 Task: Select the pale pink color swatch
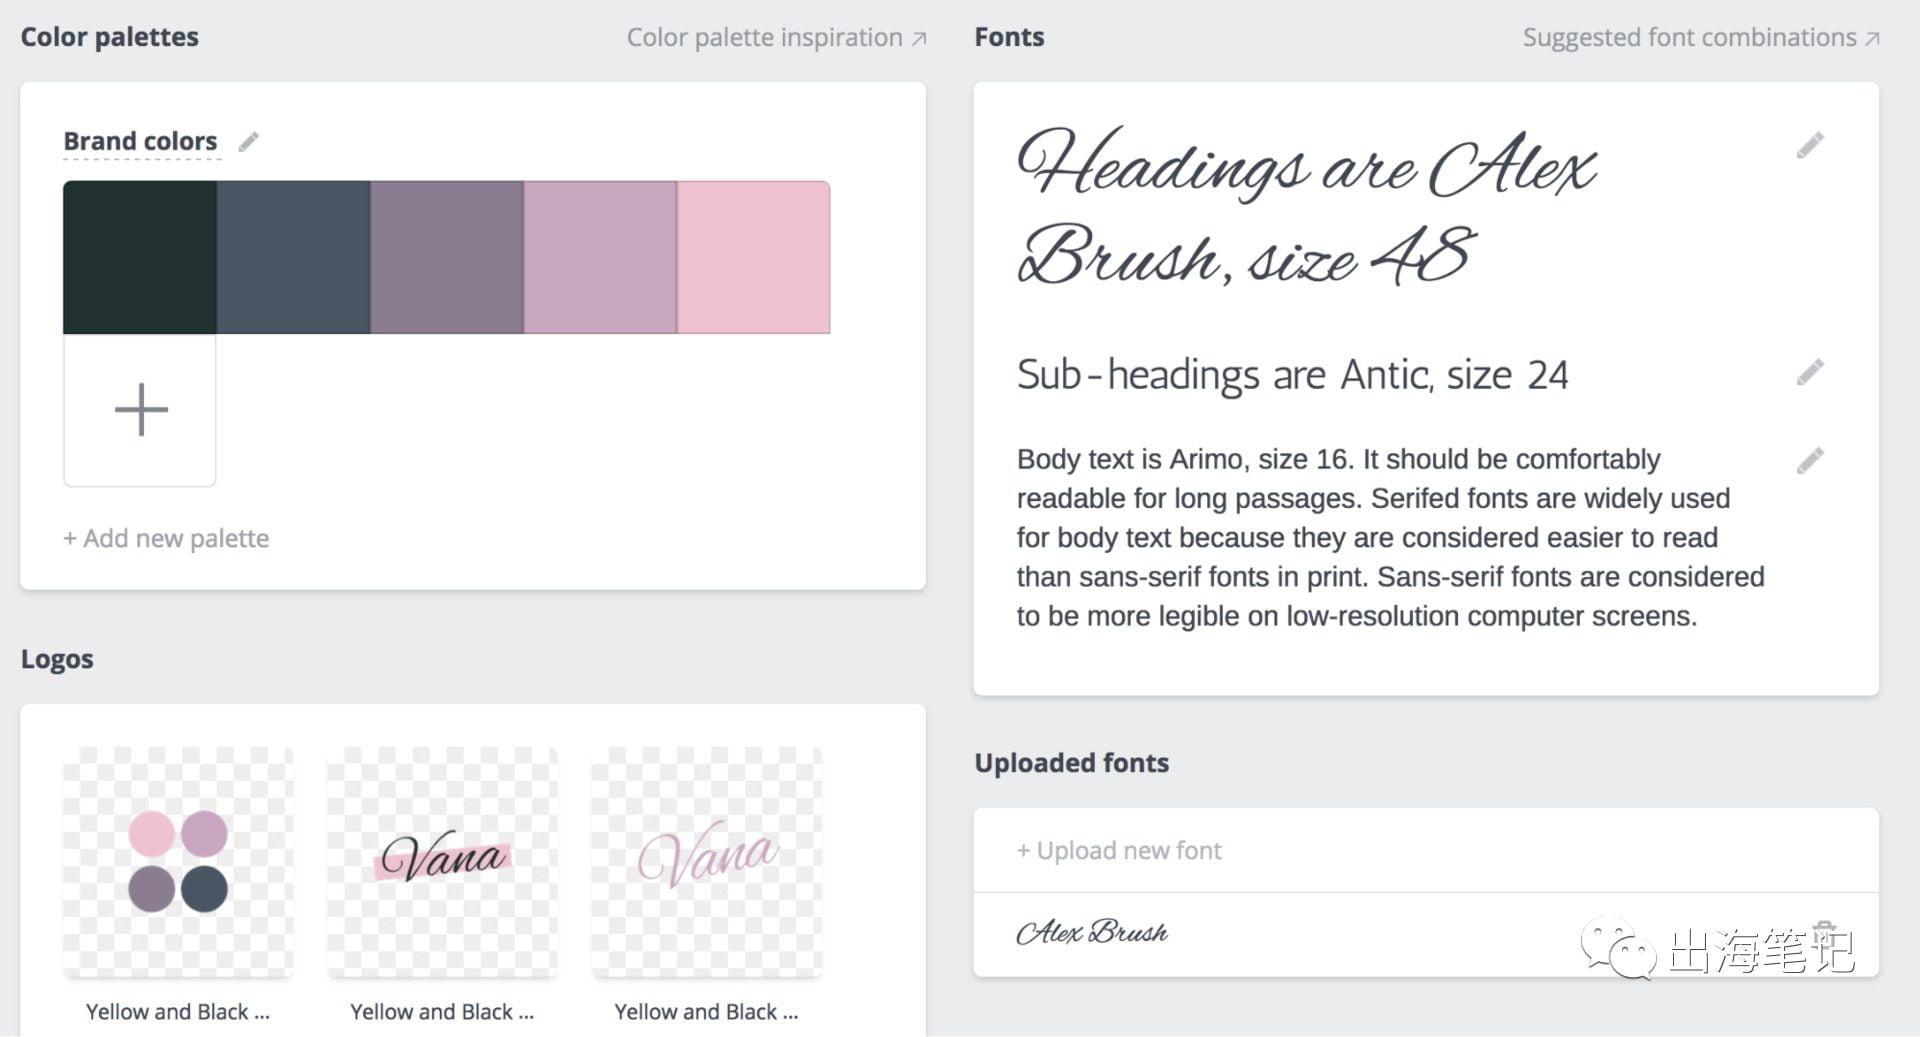tap(754, 257)
